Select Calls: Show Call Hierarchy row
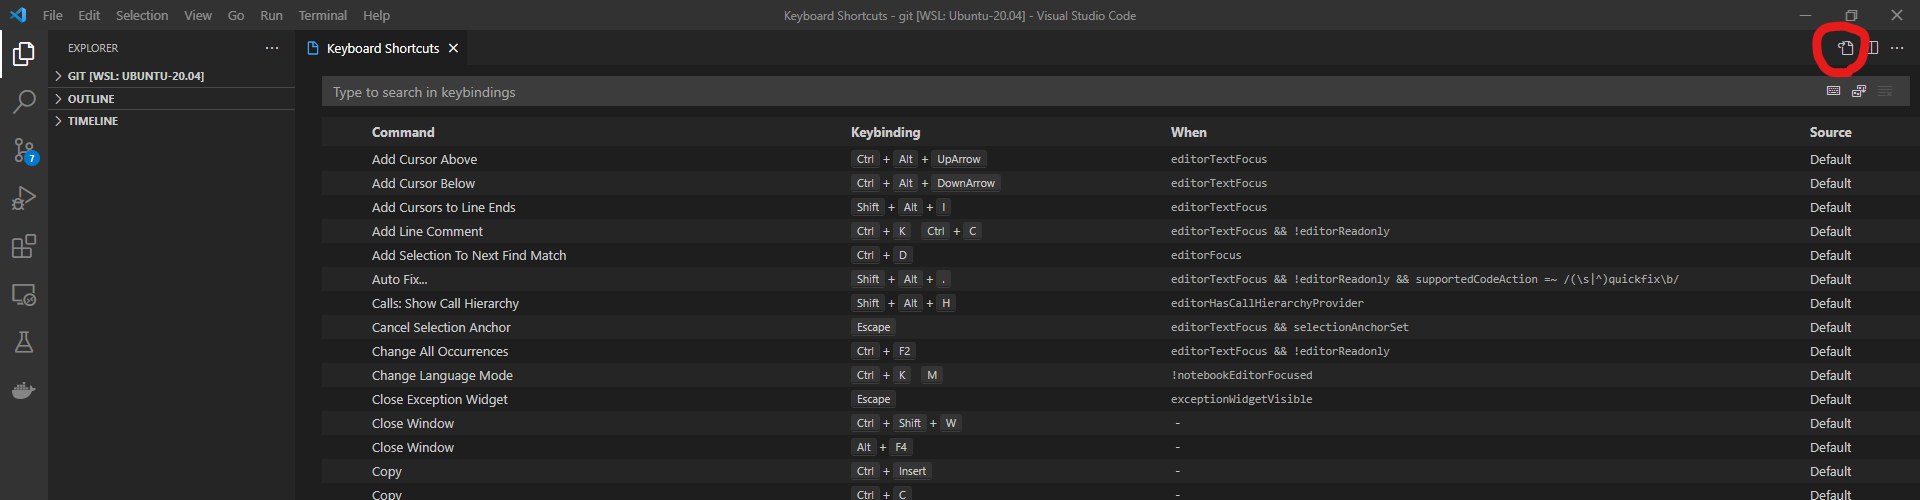 (1121, 303)
